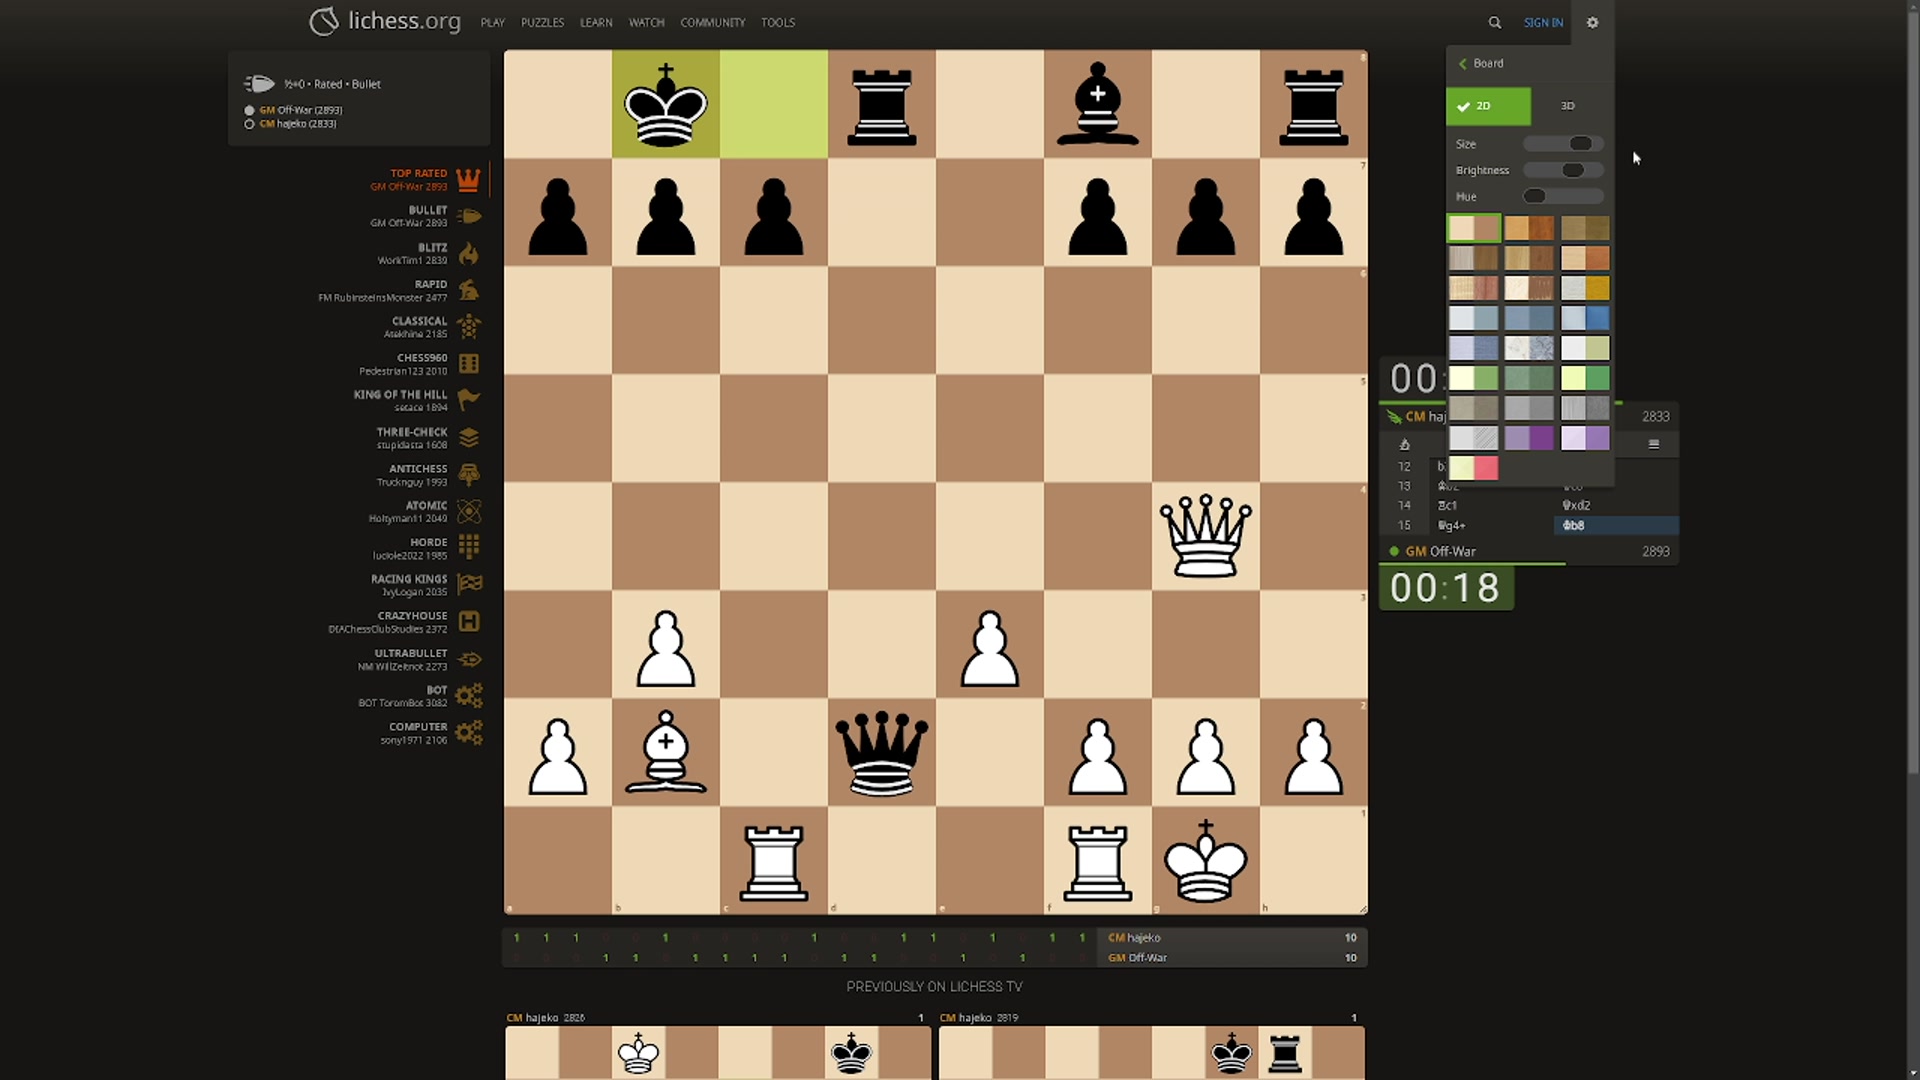Open the search magnifier icon
Image resolution: width=1920 pixels, height=1080 pixels.
click(x=1494, y=22)
